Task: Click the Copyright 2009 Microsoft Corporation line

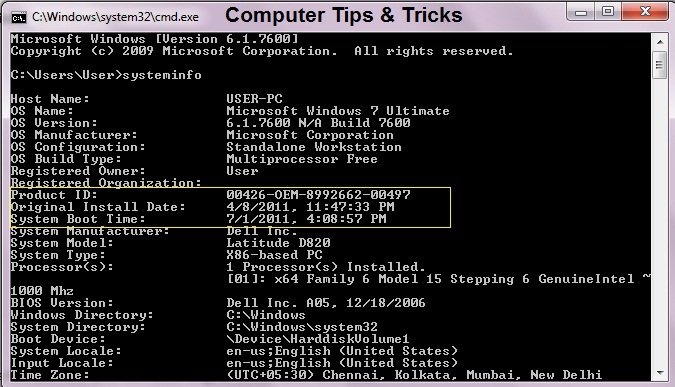Action: click(262, 51)
